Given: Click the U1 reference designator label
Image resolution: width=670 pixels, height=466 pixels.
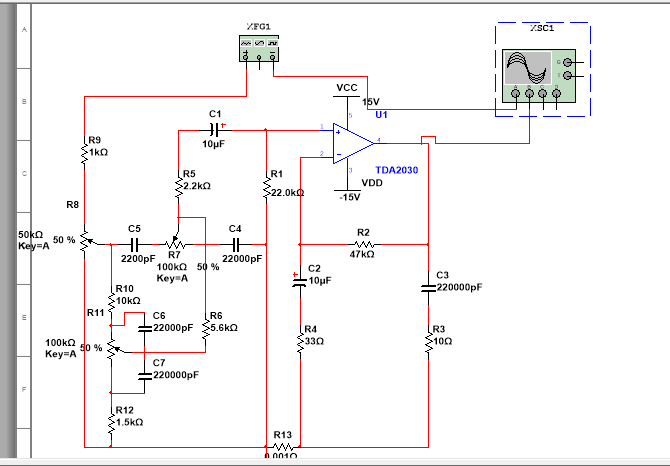Looking at the screenshot, I should click(381, 114).
